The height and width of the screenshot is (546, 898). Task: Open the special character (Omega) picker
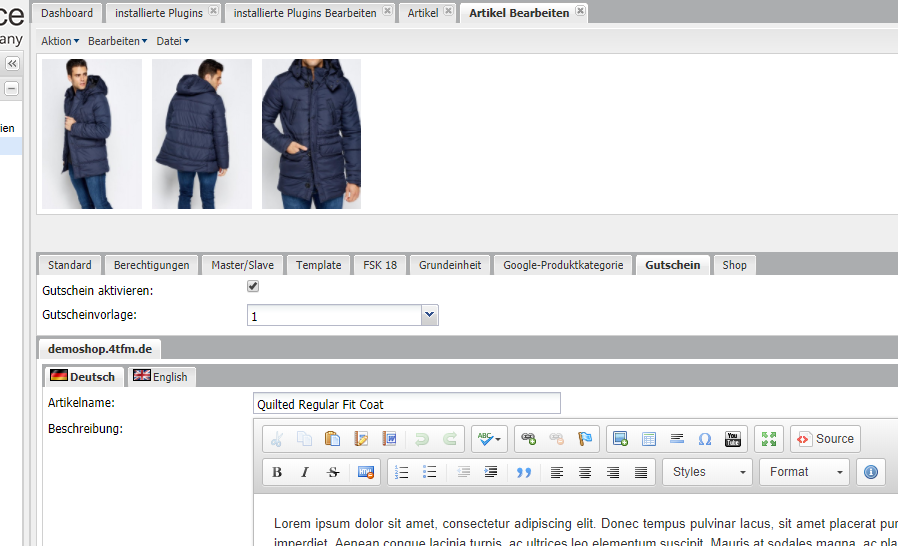[x=704, y=439]
